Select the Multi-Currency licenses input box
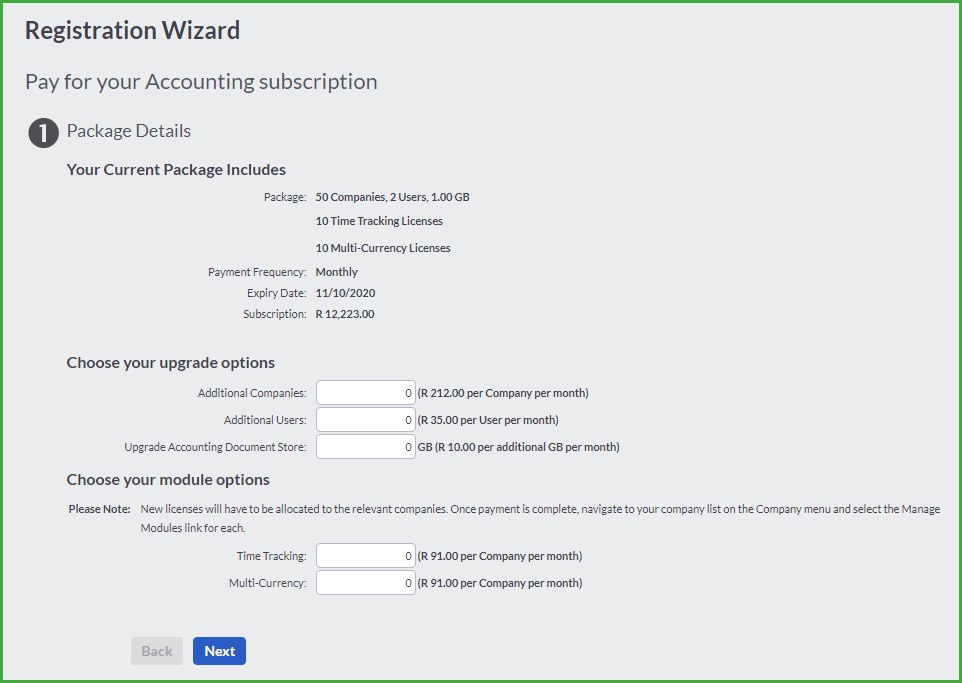The width and height of the screenshot is (962, 683). [366, 583]
